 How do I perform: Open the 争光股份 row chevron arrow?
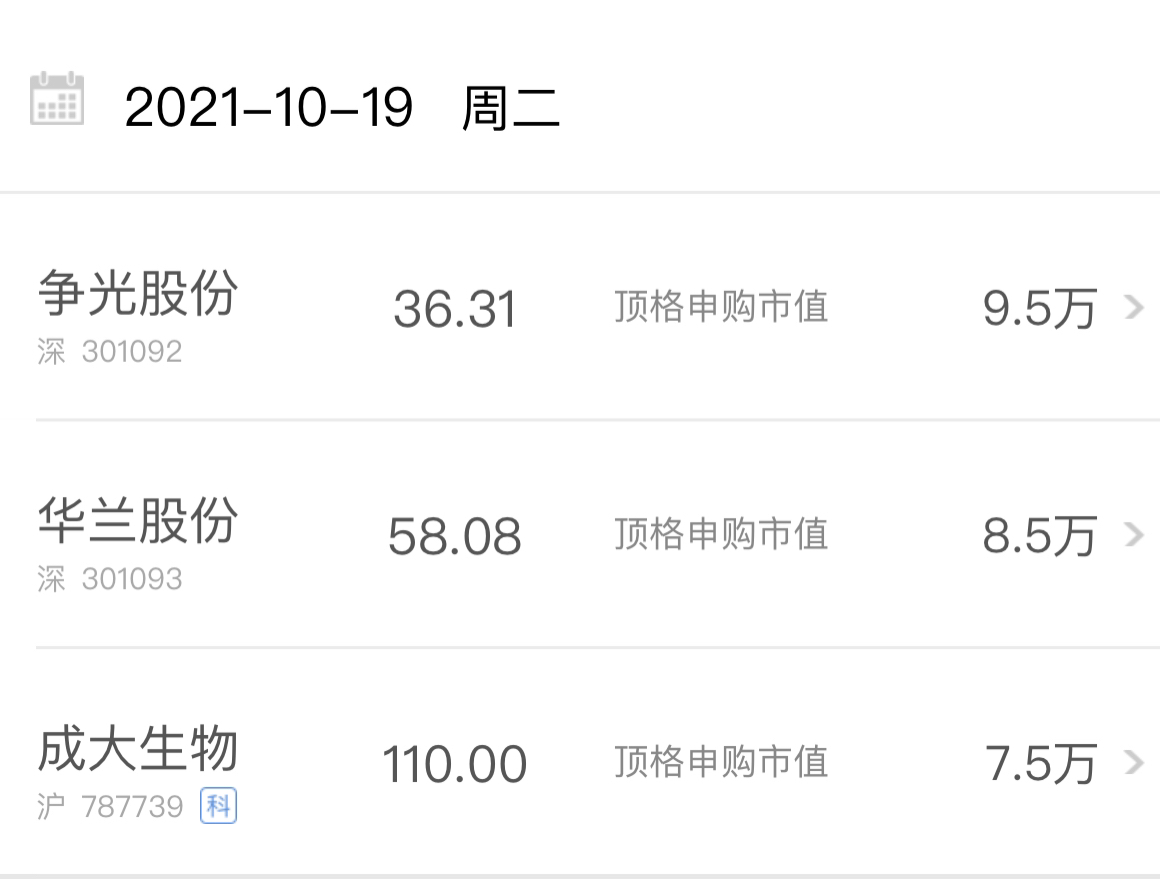(1134, 307)
